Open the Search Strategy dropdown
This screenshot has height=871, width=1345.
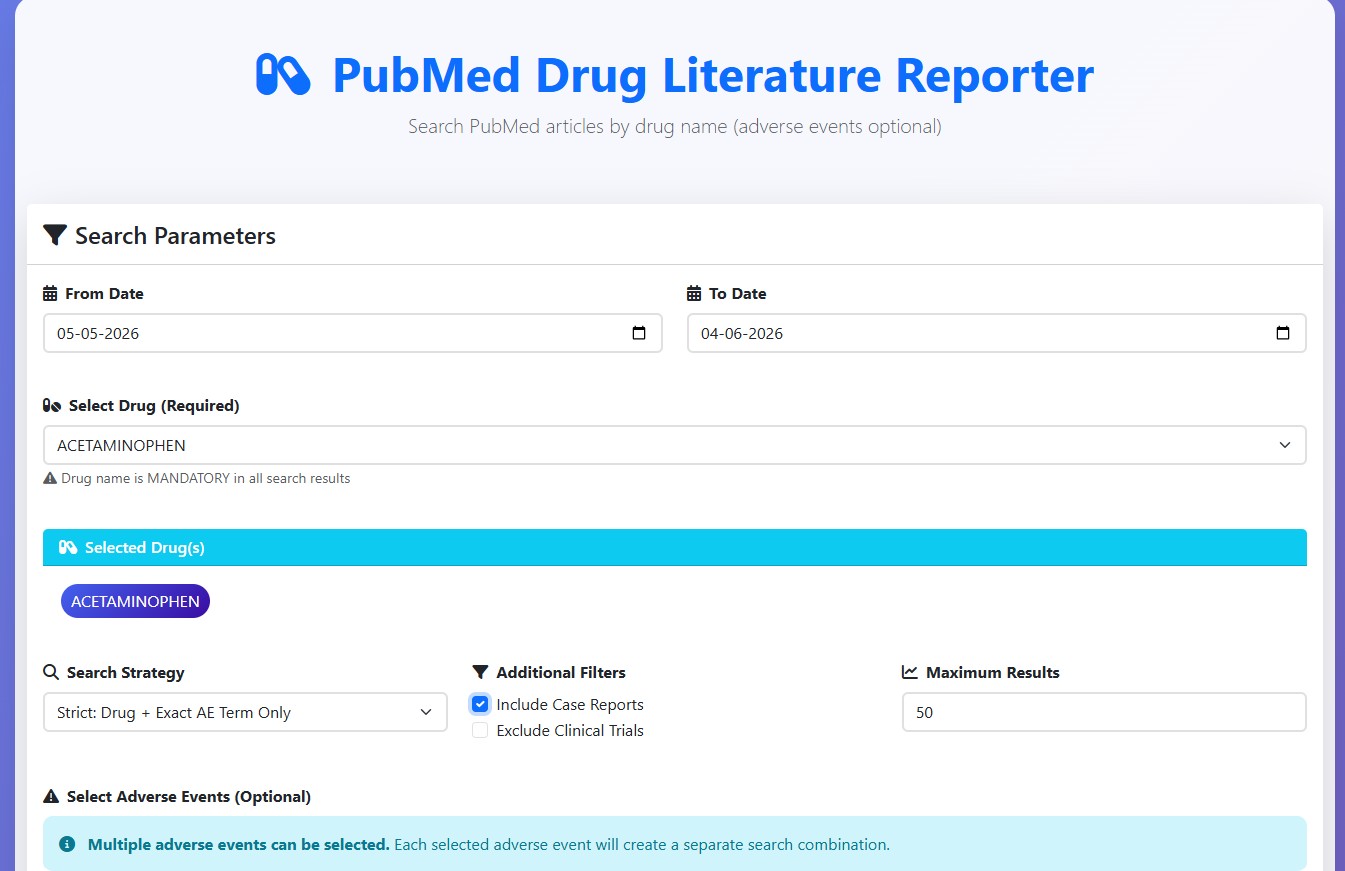[x=245, y=712]
